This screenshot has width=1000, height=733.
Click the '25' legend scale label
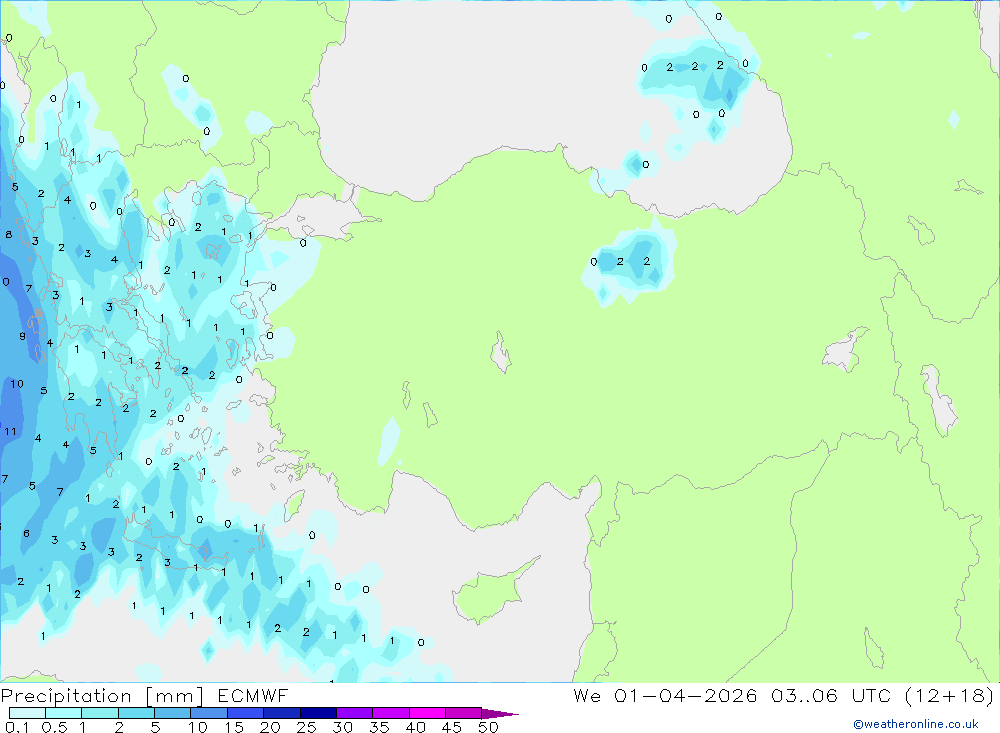click(x=306, y=727)
